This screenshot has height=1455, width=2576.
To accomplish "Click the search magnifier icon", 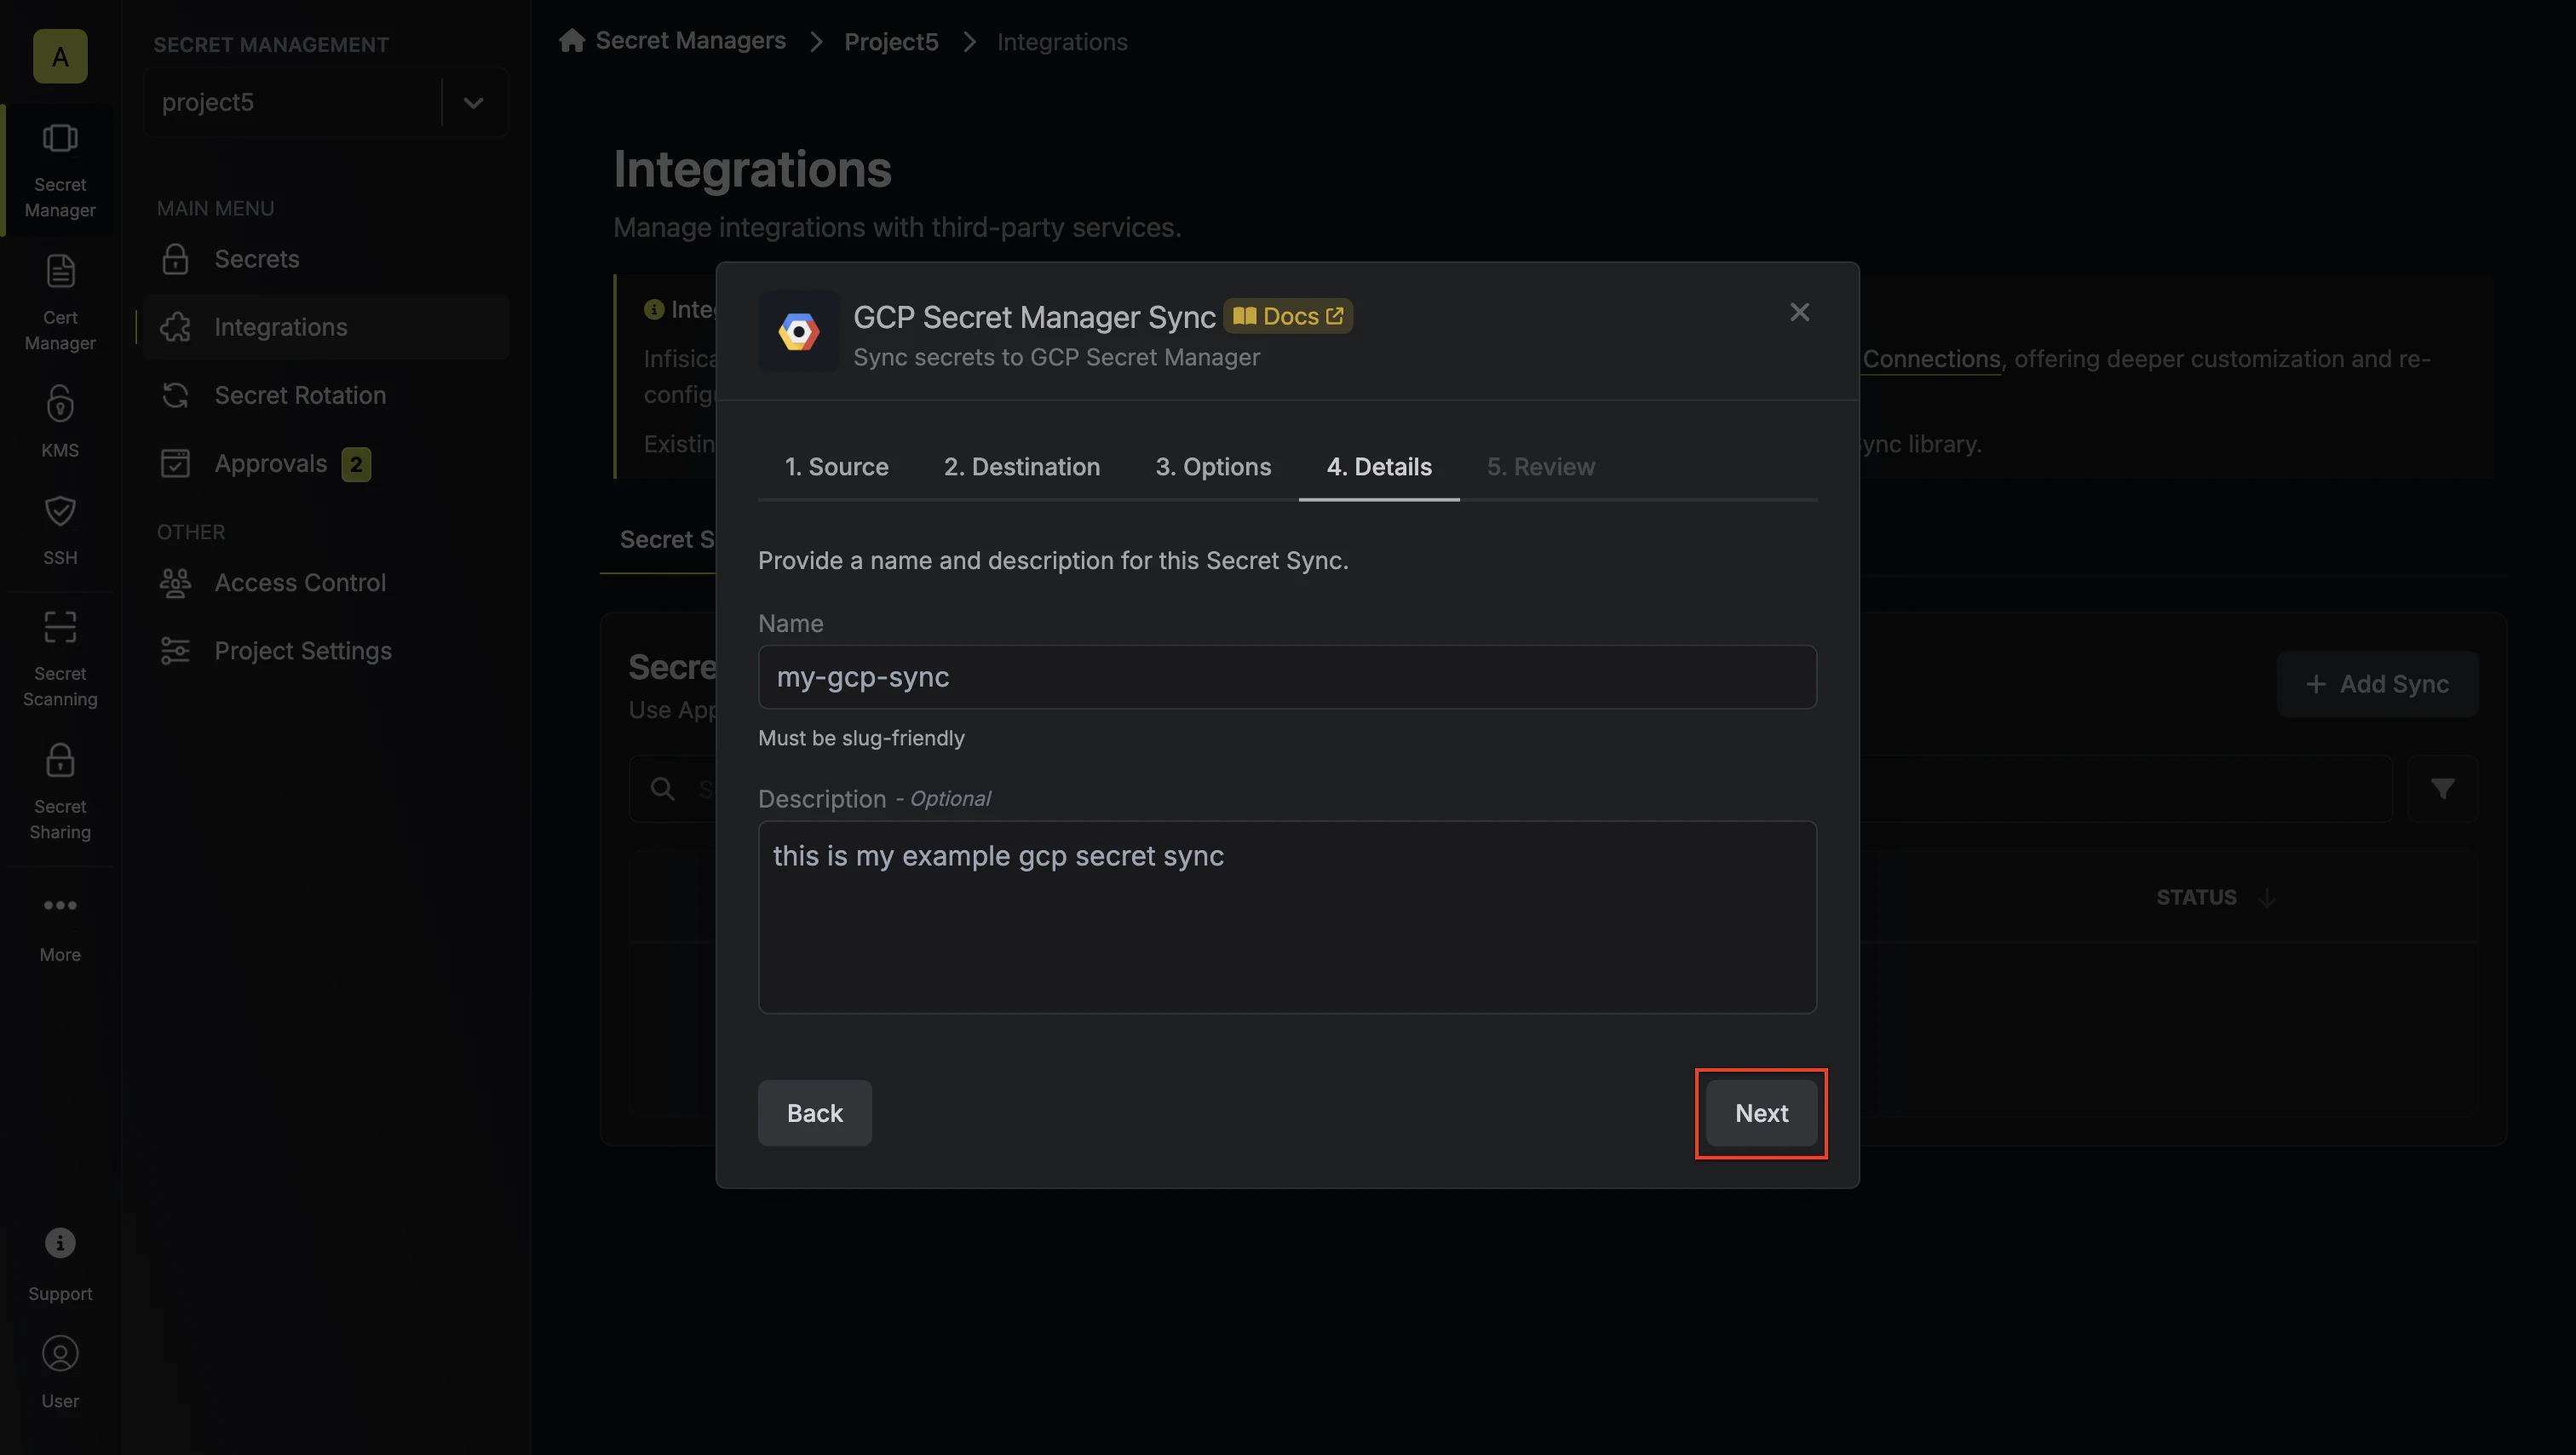I will [x=662, y=789].
